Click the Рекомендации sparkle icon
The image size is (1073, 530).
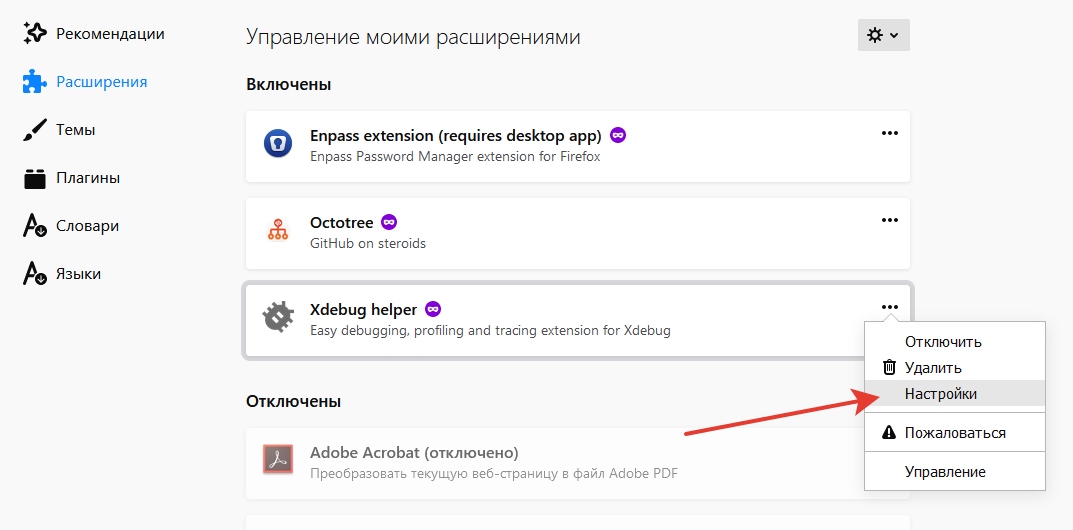coord(34,34)
